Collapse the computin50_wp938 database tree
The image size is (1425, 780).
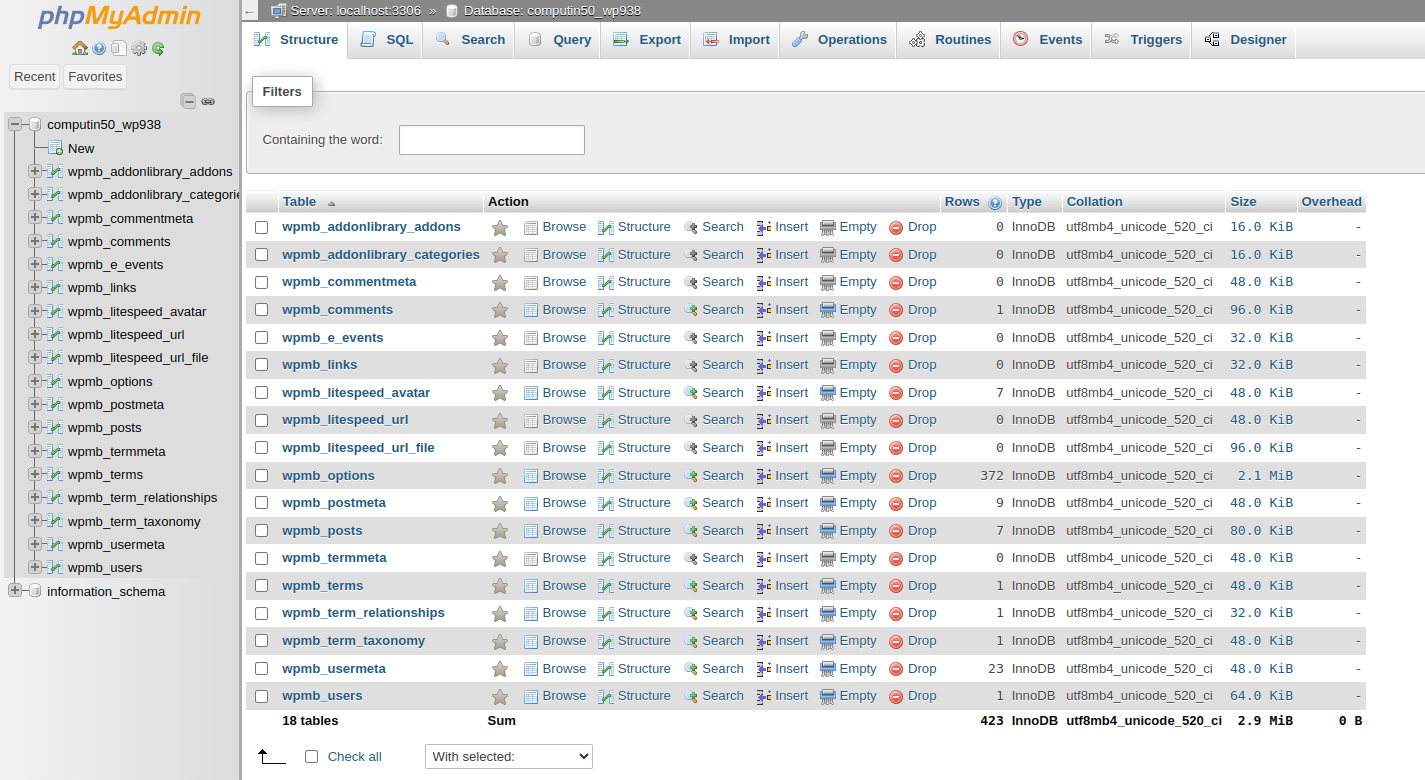(14, 124)
